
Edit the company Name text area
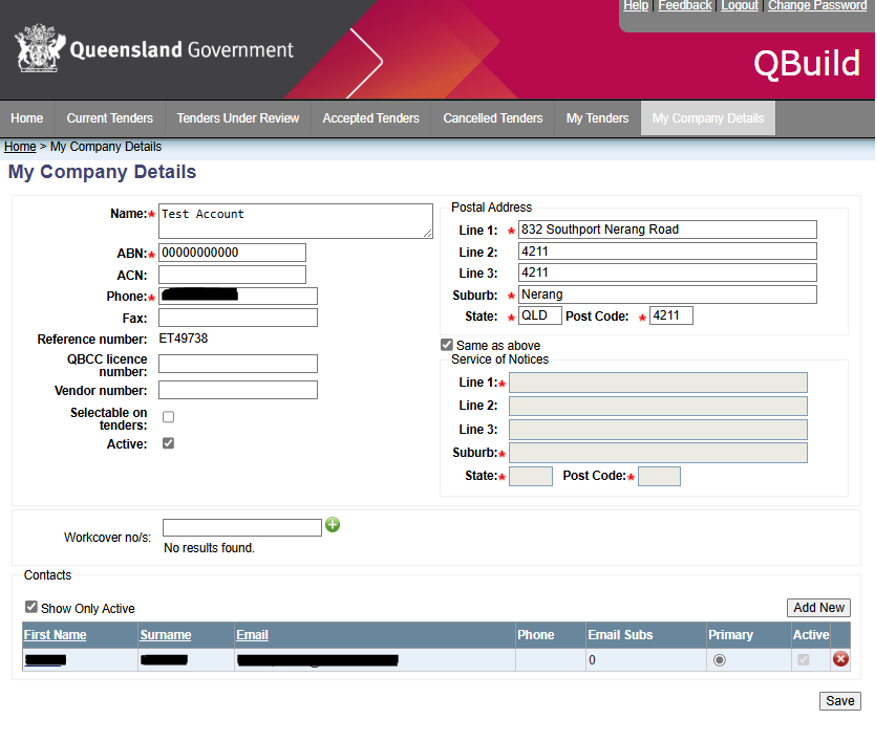tap(295, 221)
